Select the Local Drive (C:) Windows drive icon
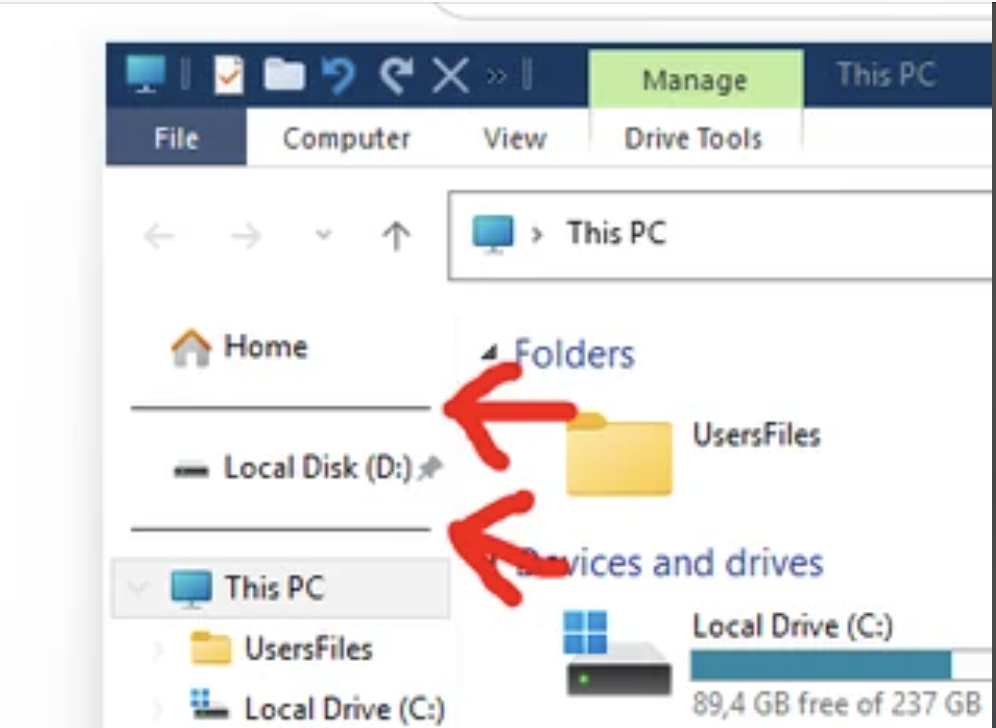This screenshot has height=728, width=996. [x=617, y=653]
